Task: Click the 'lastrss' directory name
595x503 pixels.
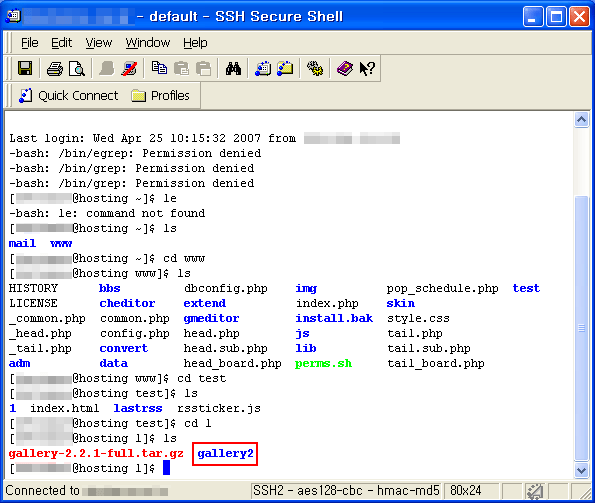Action: click(x=138, y=408)
